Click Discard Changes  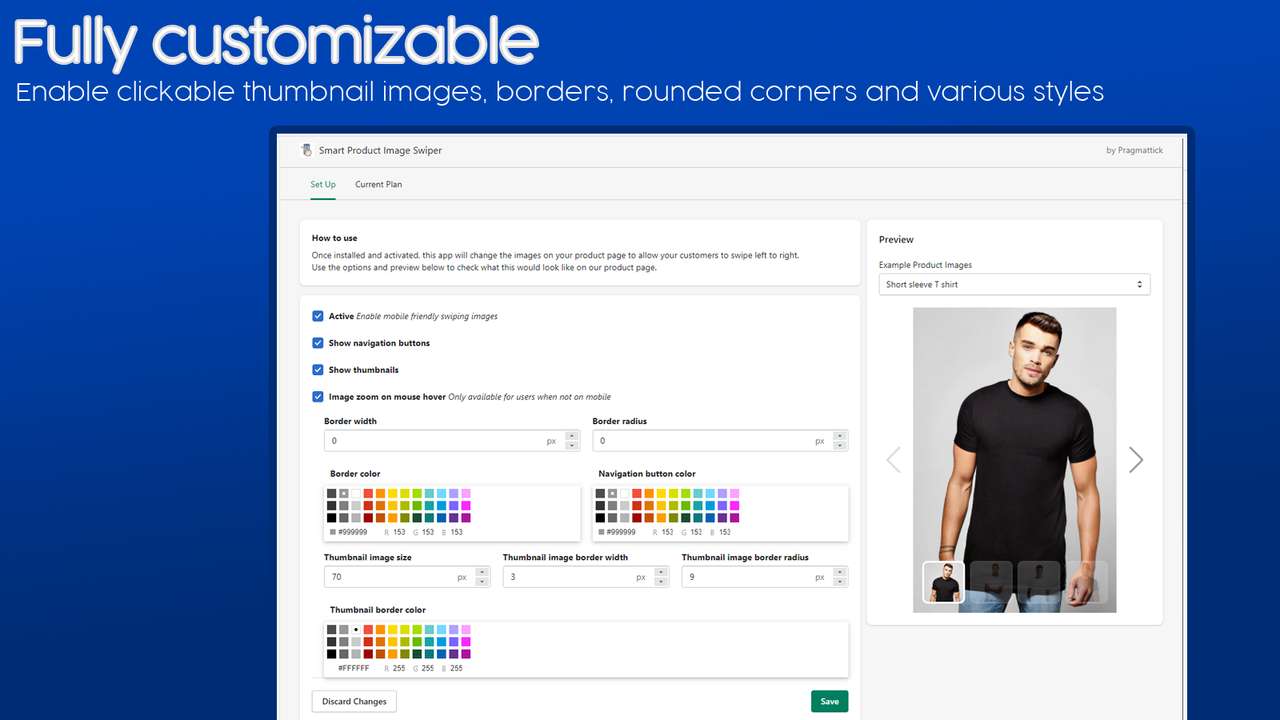pyautogui.click(x=353, y=701)
